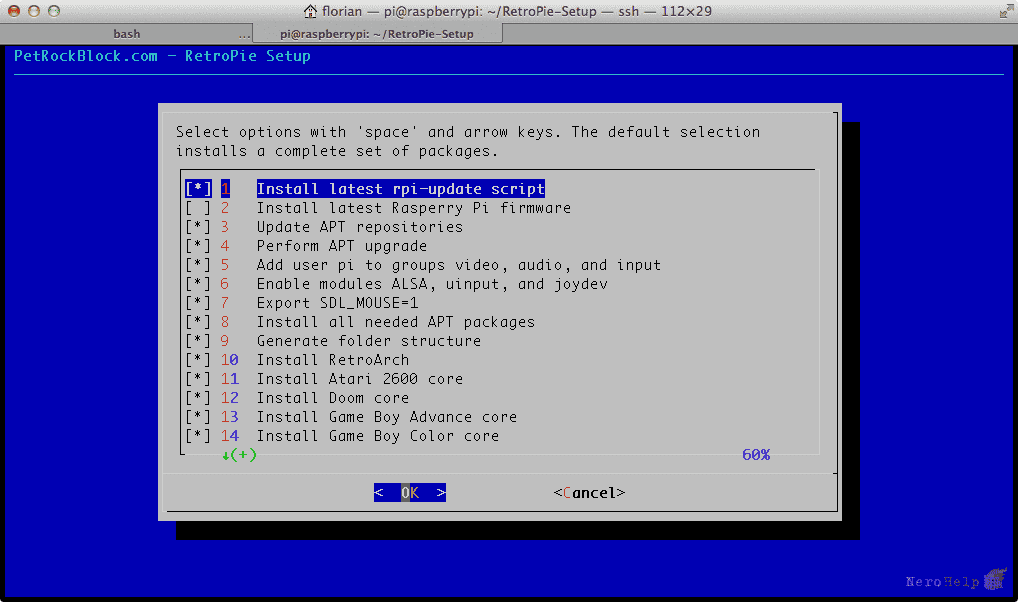Select 'Export SDL_MOUSE=1' row text
The height and width of the screenshot is (602, 1018).
coord(337,303)
